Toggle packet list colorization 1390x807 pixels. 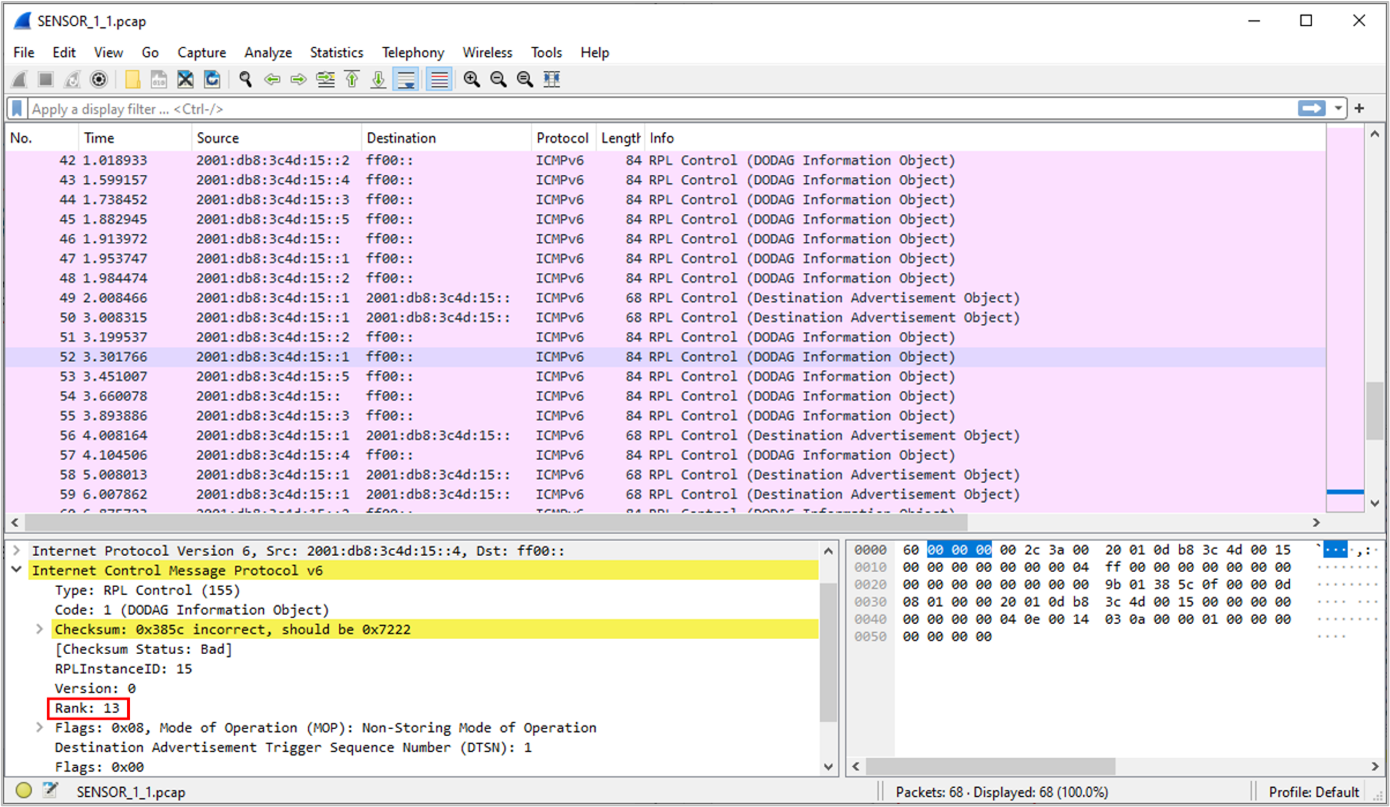438,80
